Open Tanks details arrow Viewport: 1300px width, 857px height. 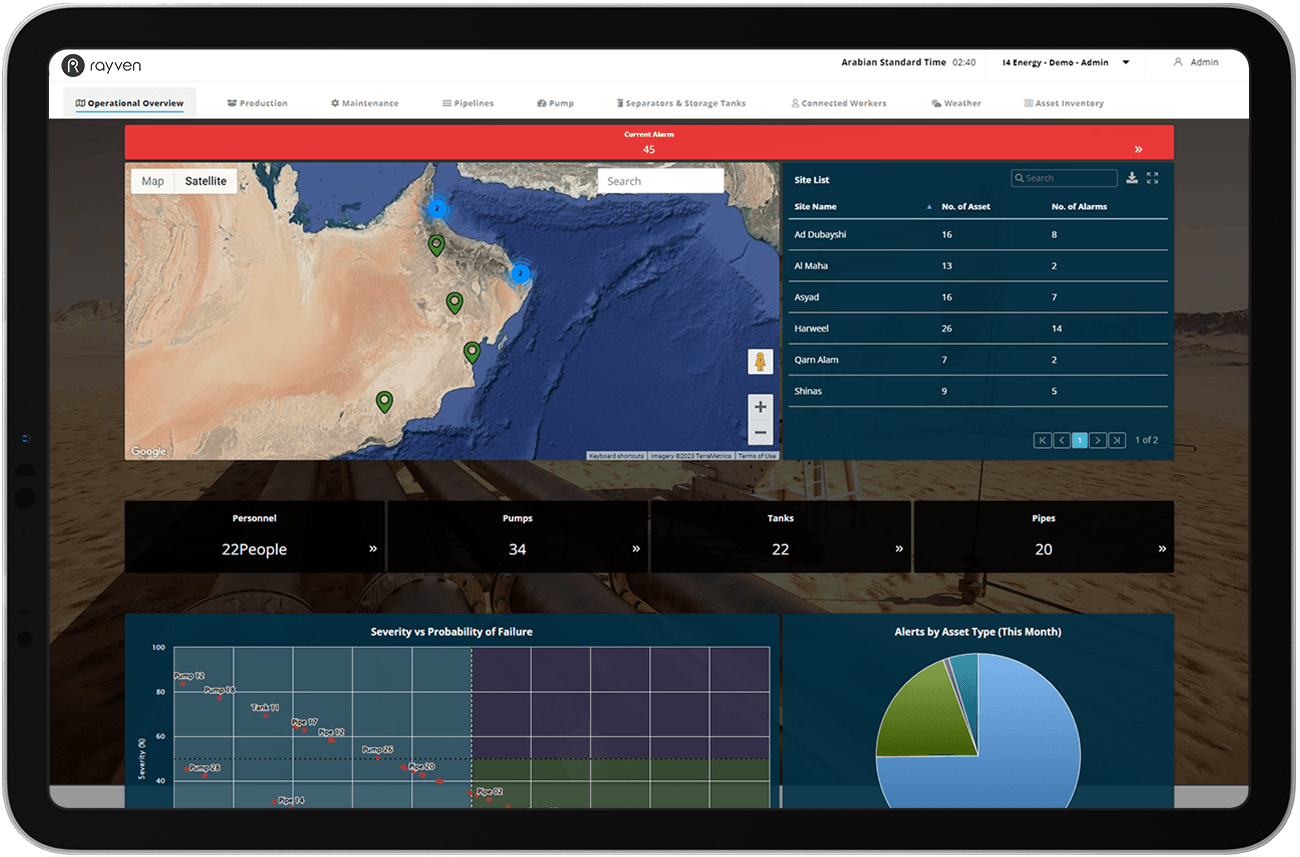pyautogui.click(x=899, y=549)
